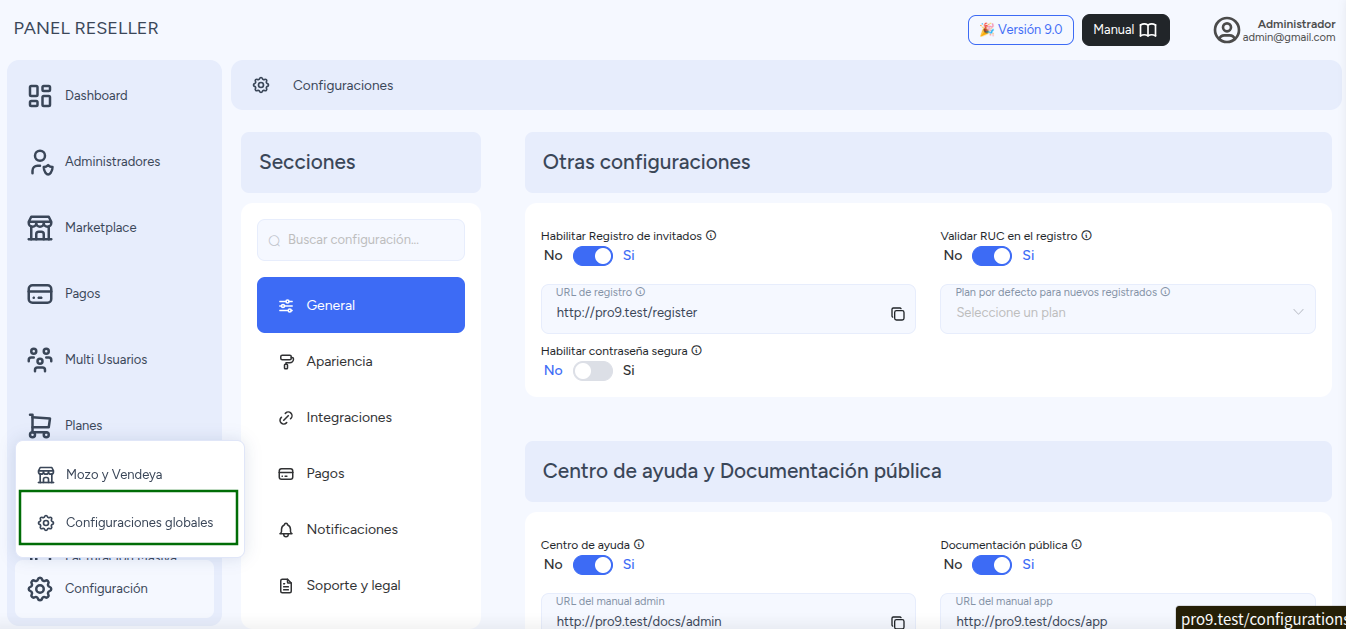Image resolution: width=1346 pixels, height=629 pixels.
Task: Copy the URL de registro value
Action: 898,313
